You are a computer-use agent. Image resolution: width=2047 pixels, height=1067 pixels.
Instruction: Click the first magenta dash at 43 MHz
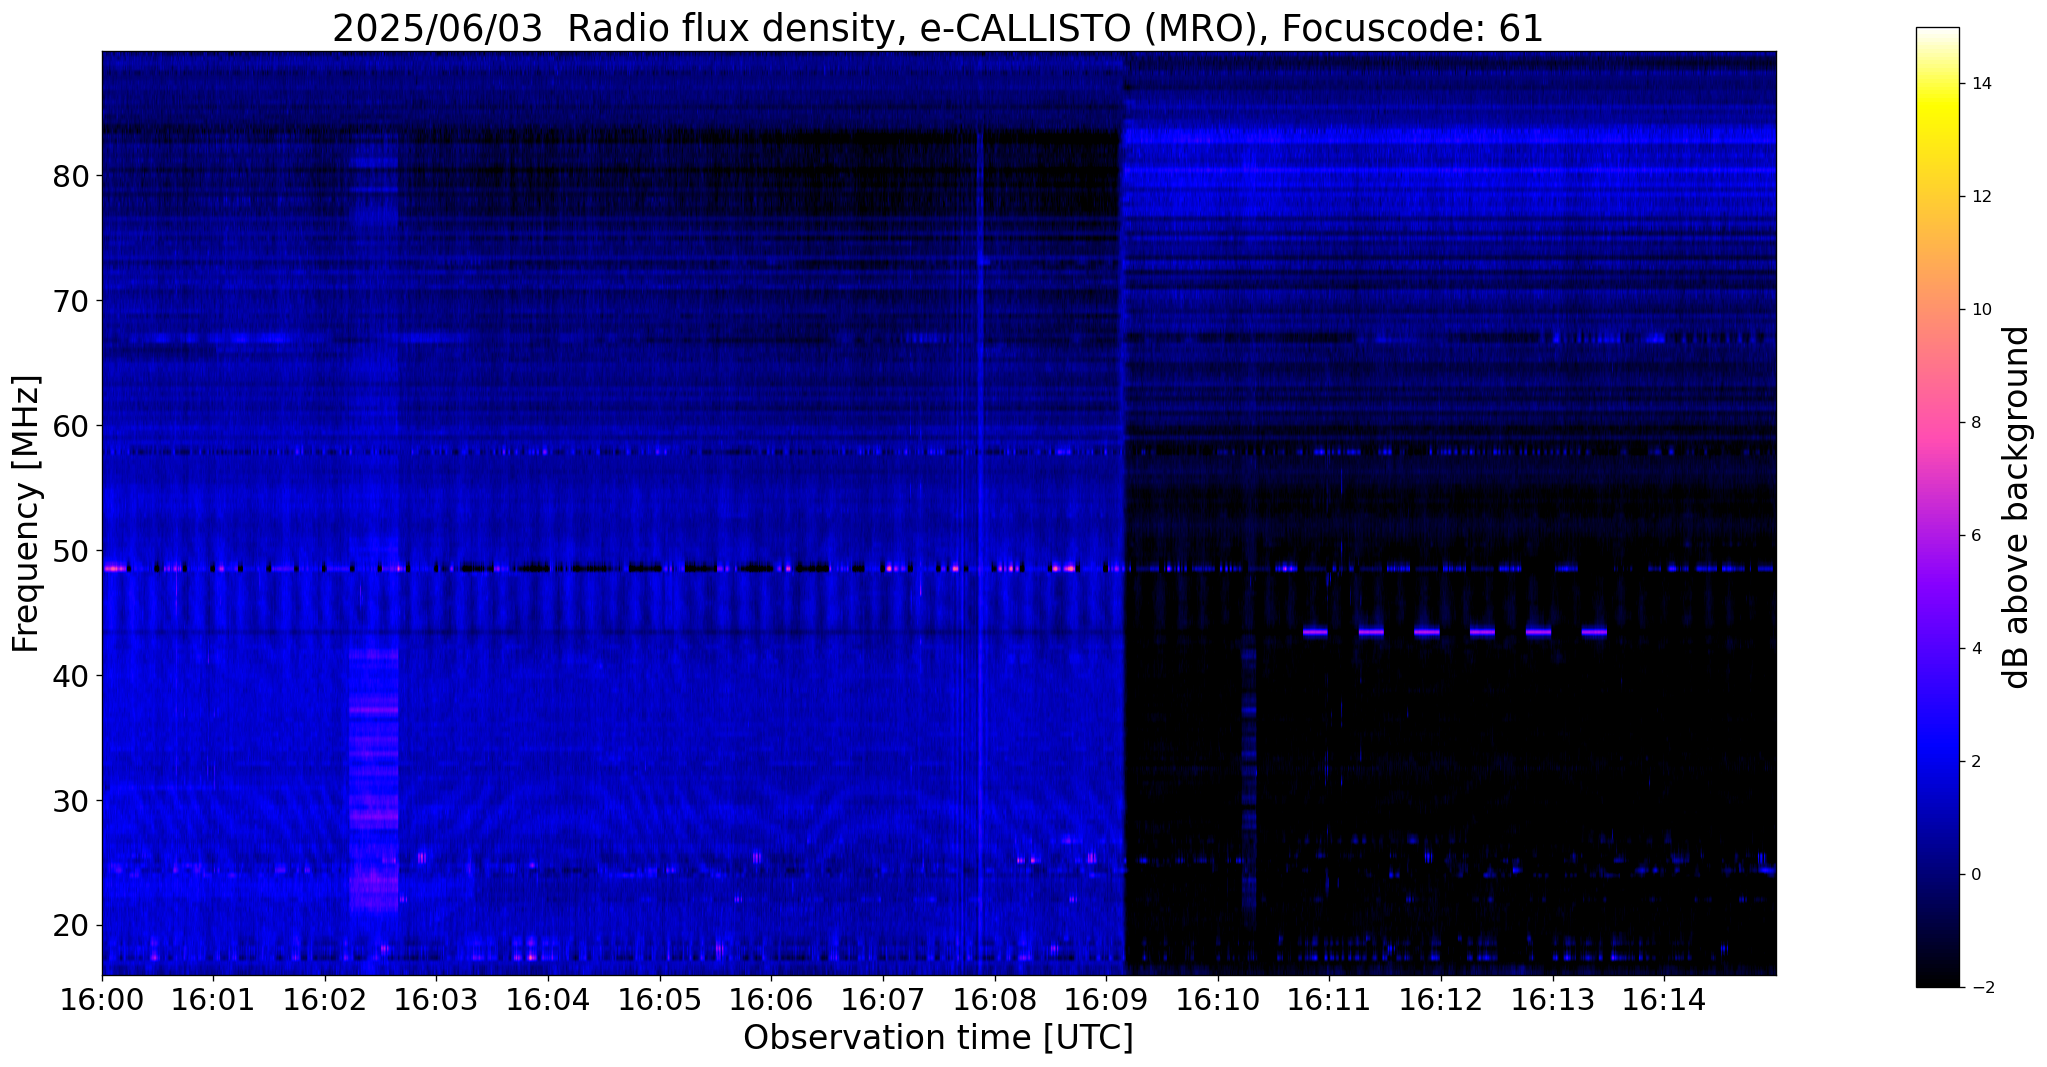[1315, 632]
